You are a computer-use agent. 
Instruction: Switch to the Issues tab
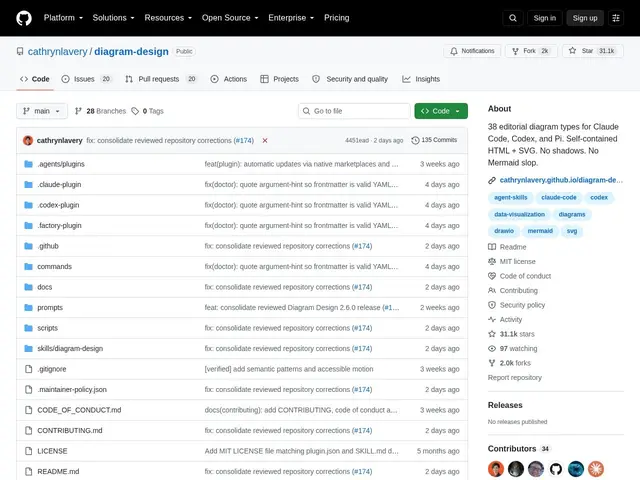pyautogui.click(x=86, y=79)
